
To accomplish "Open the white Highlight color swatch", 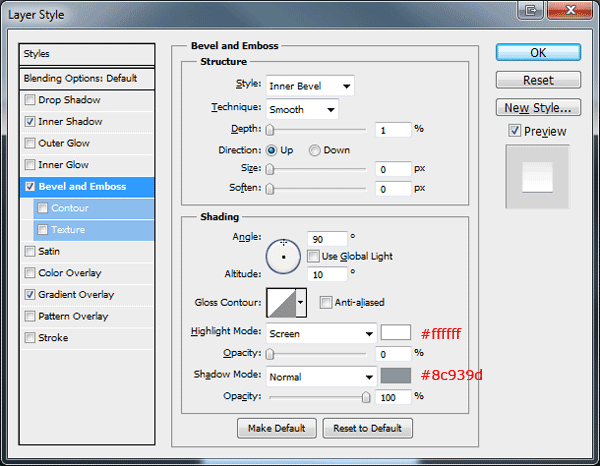I will (x=396, y=332).
